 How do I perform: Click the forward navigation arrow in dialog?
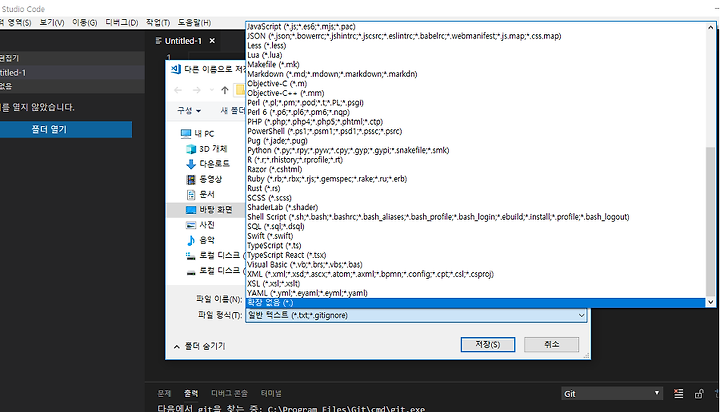pos(197,90)
